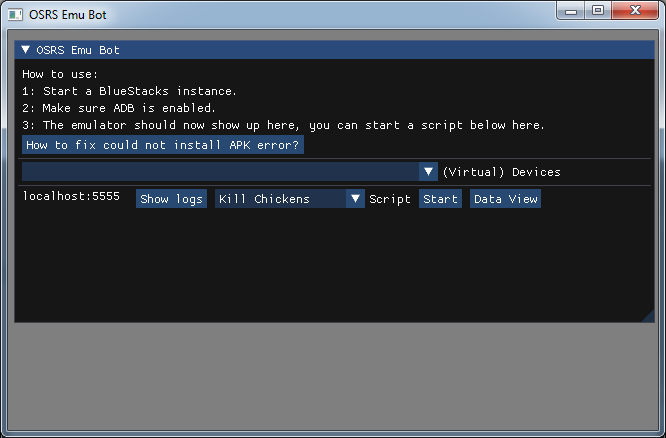Click the 'emulator should now show up' step
The height and width of the screenshot is (438, 666).
pos(283,125)
